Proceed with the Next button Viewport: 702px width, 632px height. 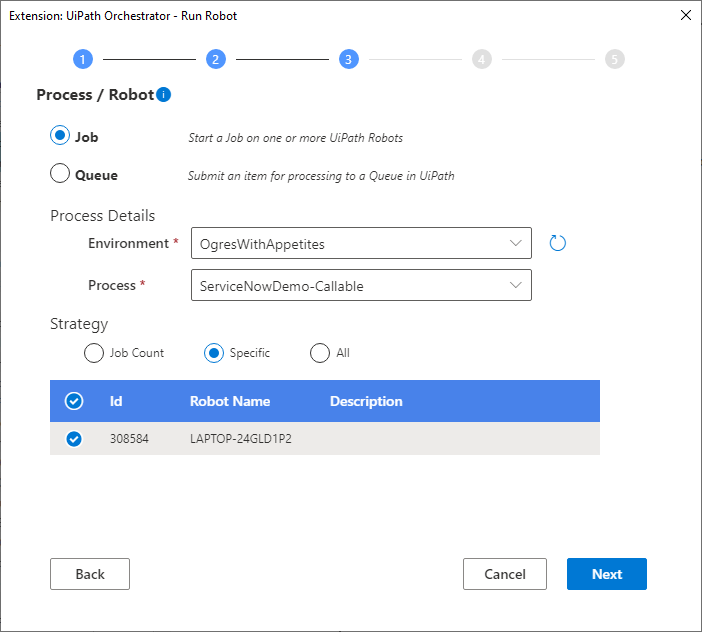coord(607,574)
